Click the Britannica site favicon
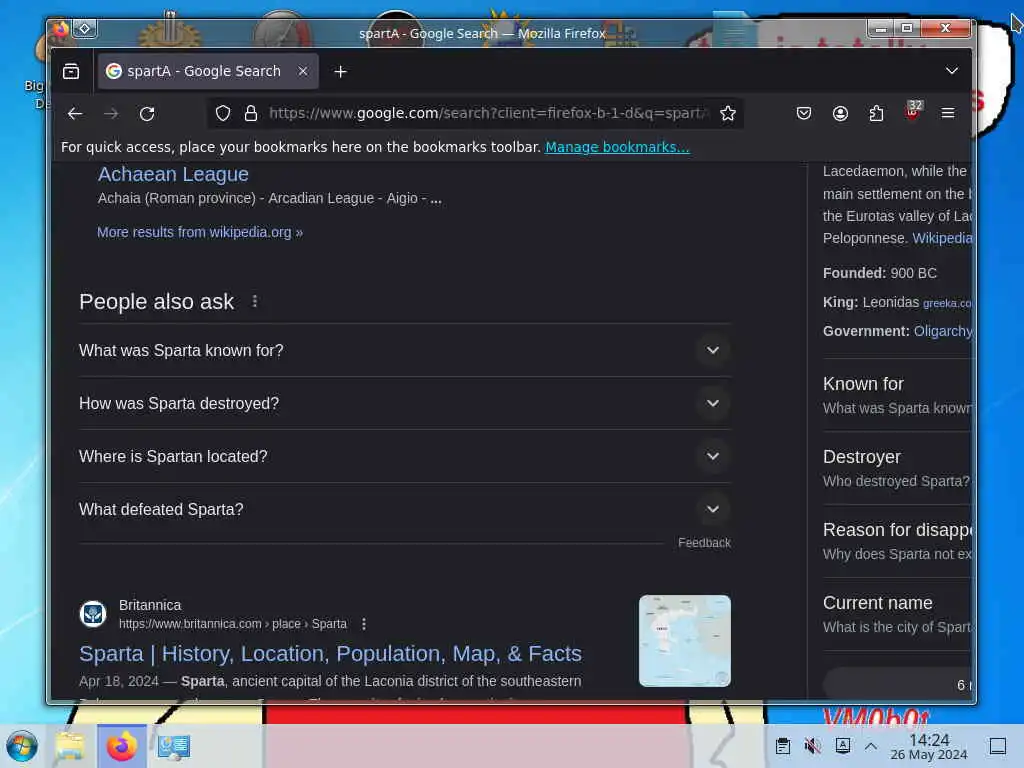 point(93,614)
